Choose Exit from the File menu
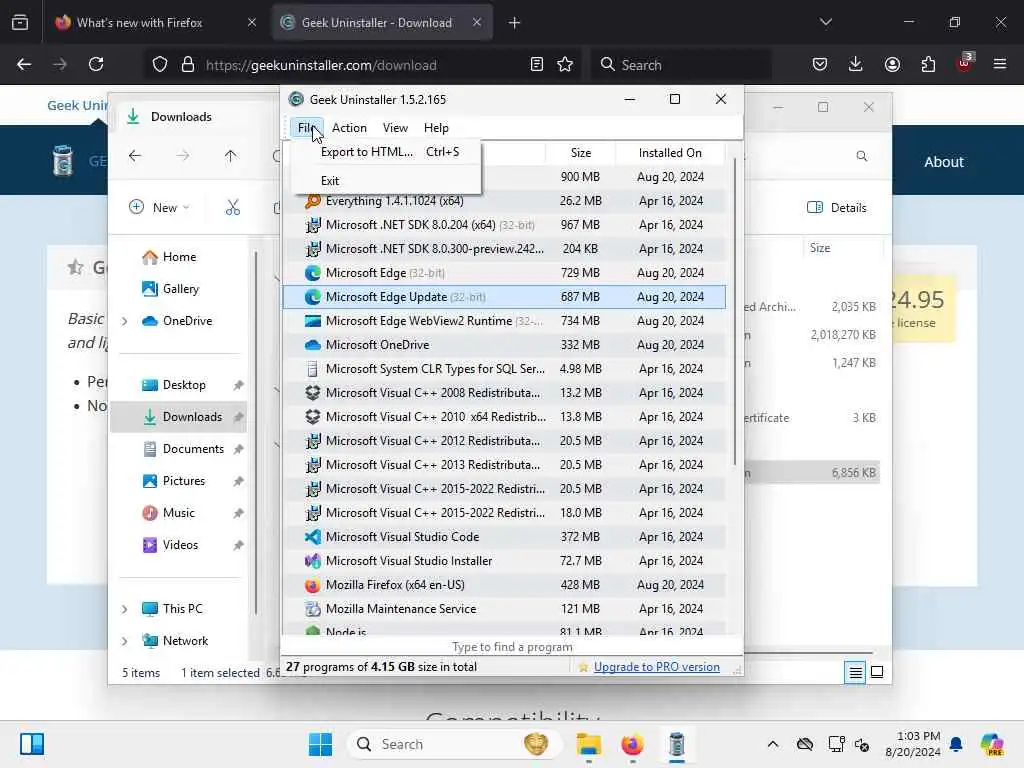Viewport: 1024px width, 768px height. [x=330, y=181]
